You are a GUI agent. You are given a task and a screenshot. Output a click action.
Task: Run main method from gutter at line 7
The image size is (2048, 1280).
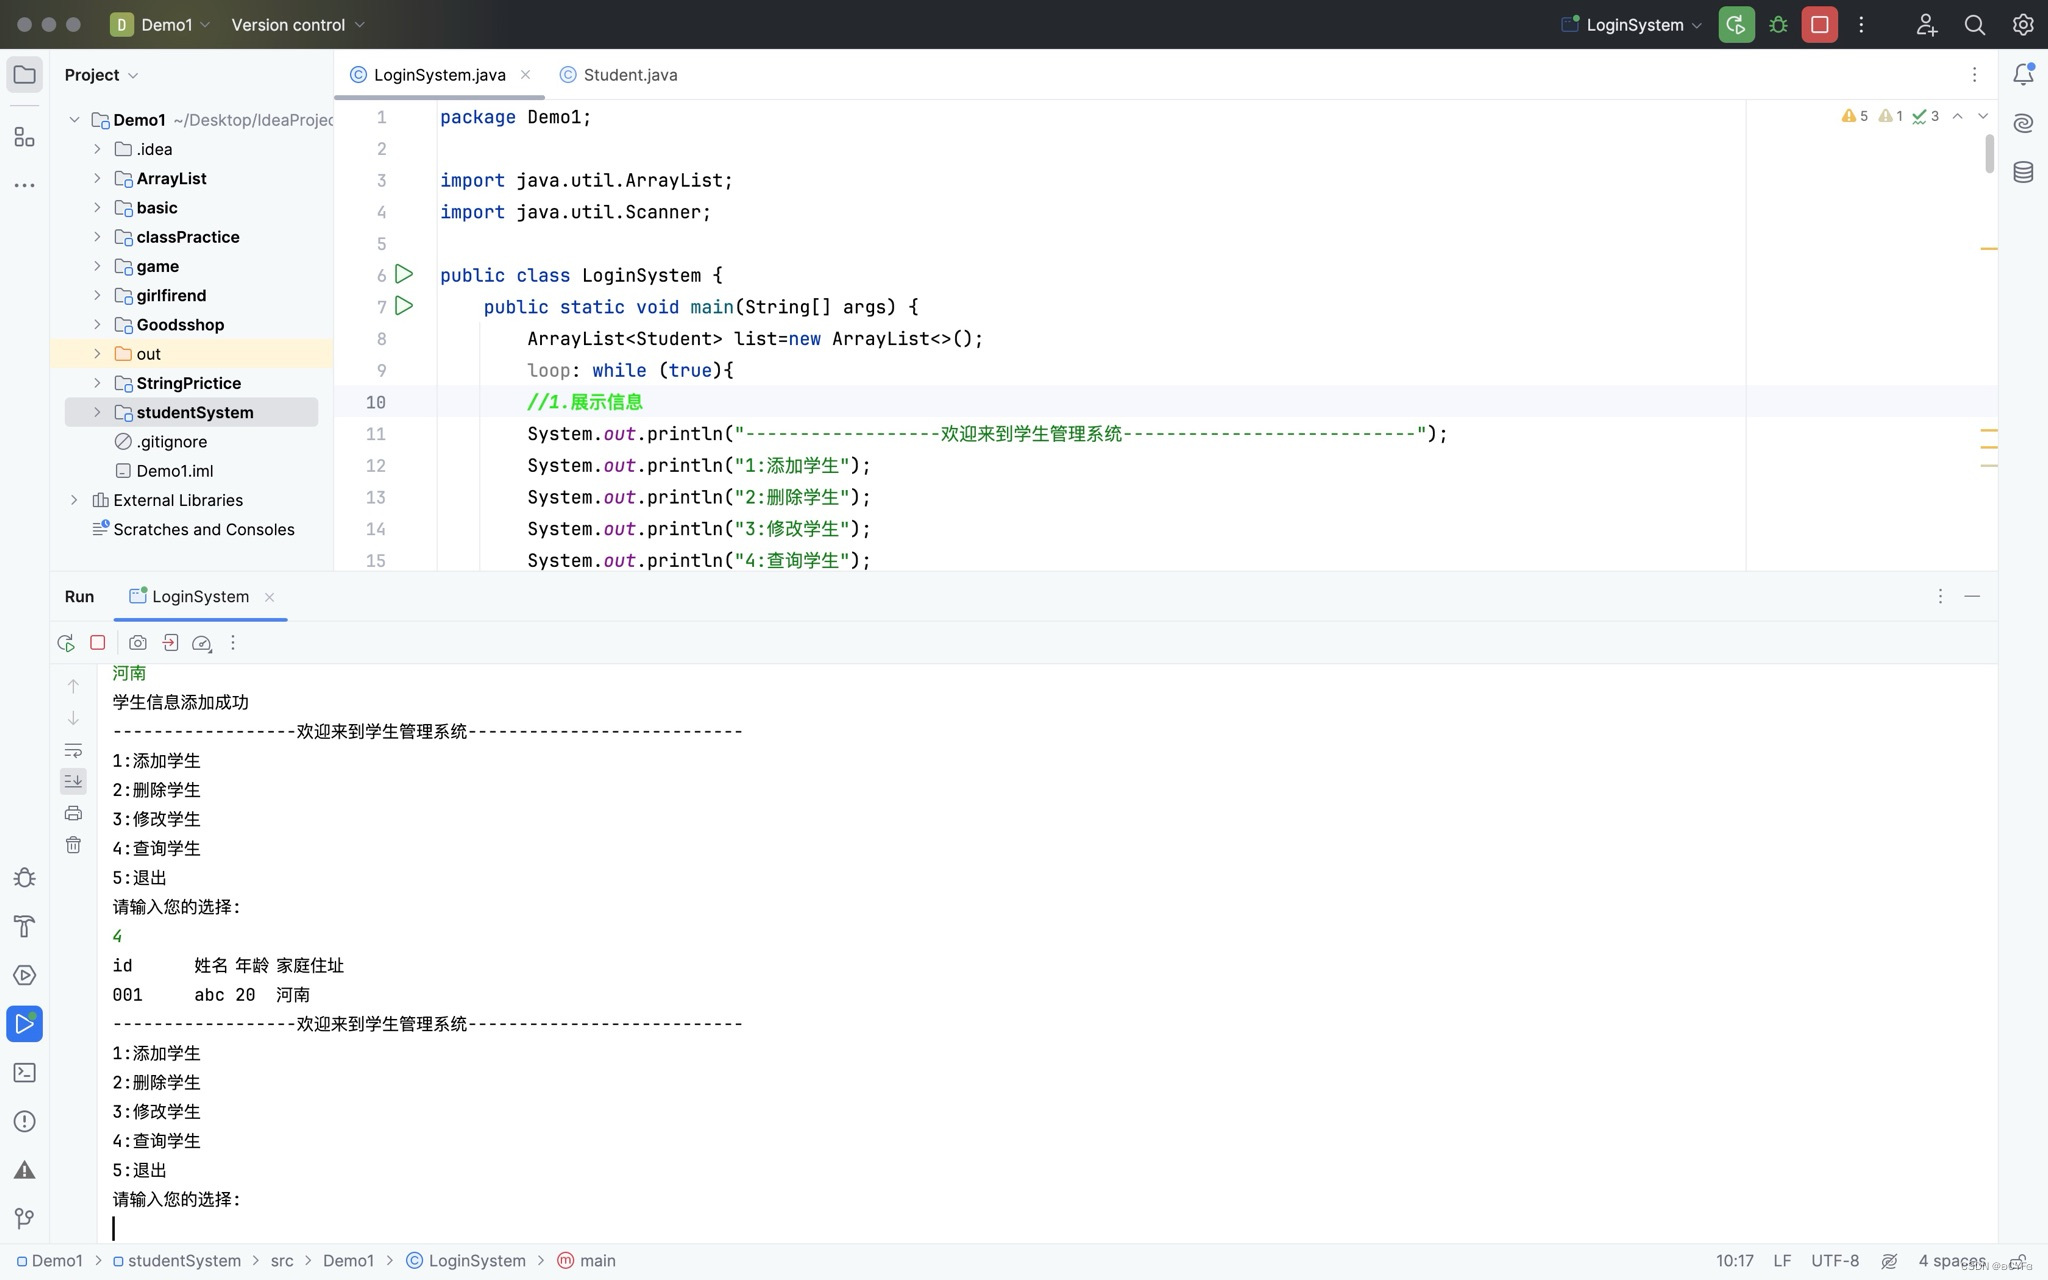point(404,306)
